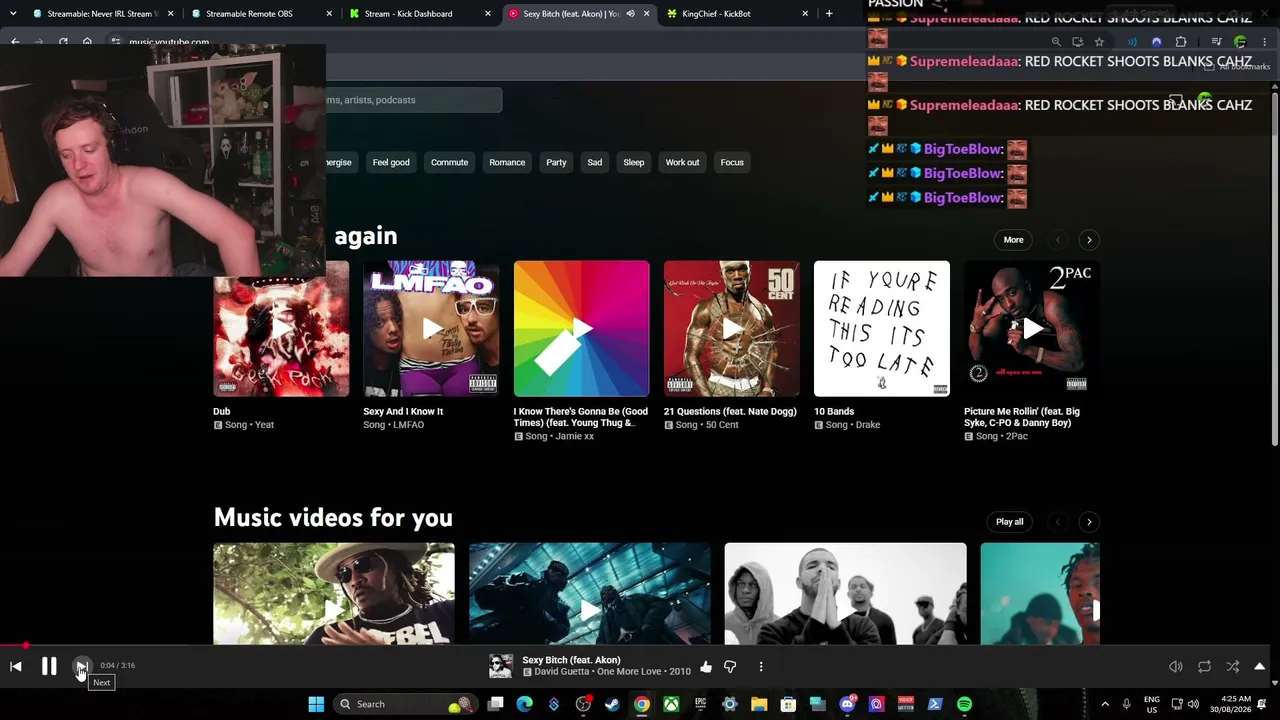
Task: Select the Sleep mood chip
Action: 634,162
